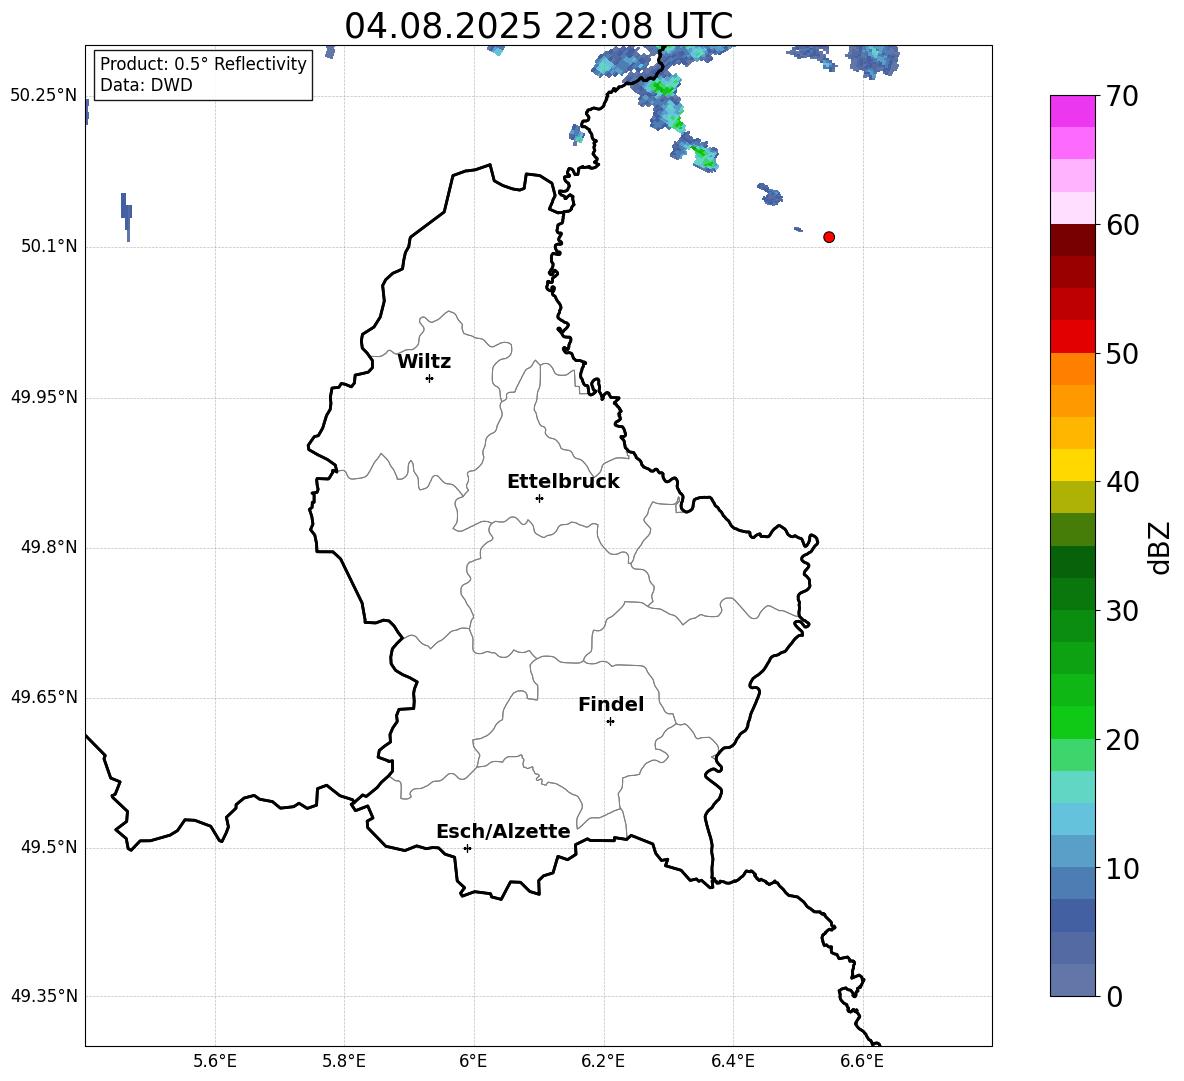Click the 49.65°N latitude label

point(44,696)
